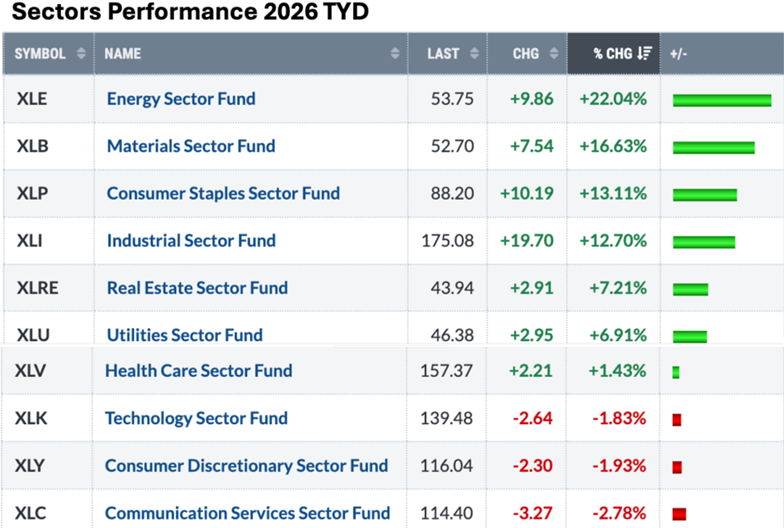Go to Health Care Sector Fund
This screenshot has height=528, width=784.
click(199, 371)
